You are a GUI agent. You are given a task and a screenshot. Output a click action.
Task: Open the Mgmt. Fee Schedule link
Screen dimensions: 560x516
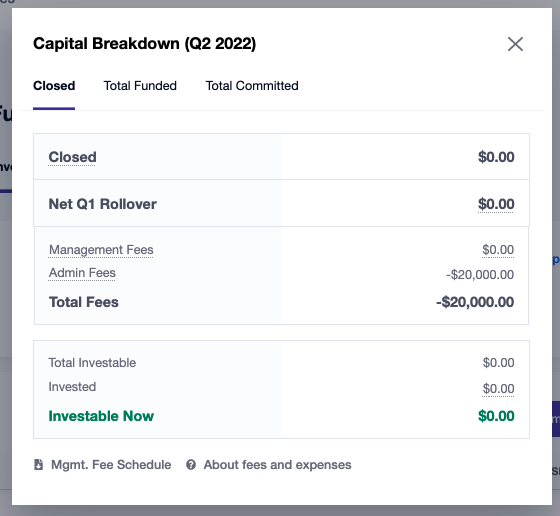111,465
